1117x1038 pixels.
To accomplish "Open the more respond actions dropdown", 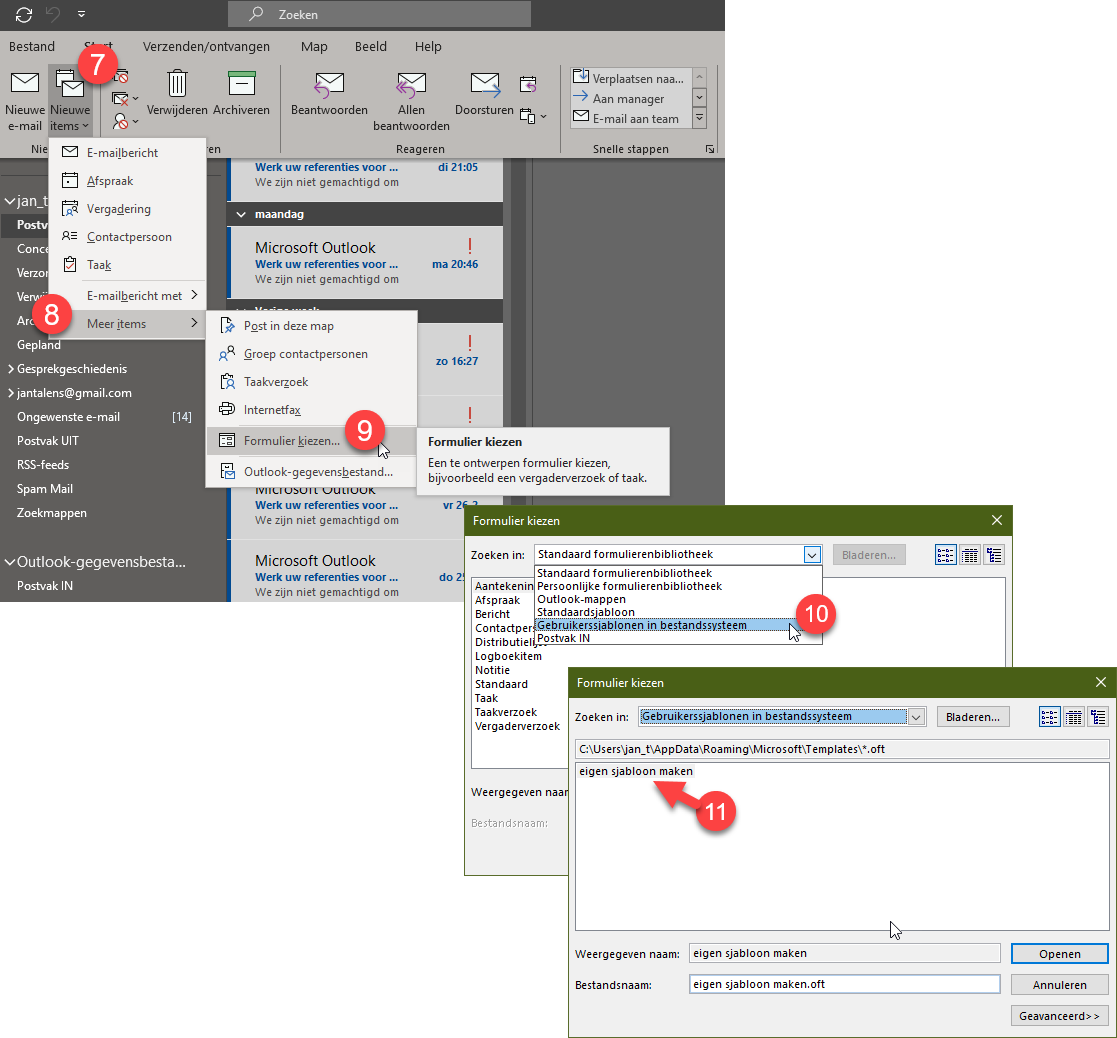I will point(532,115).
